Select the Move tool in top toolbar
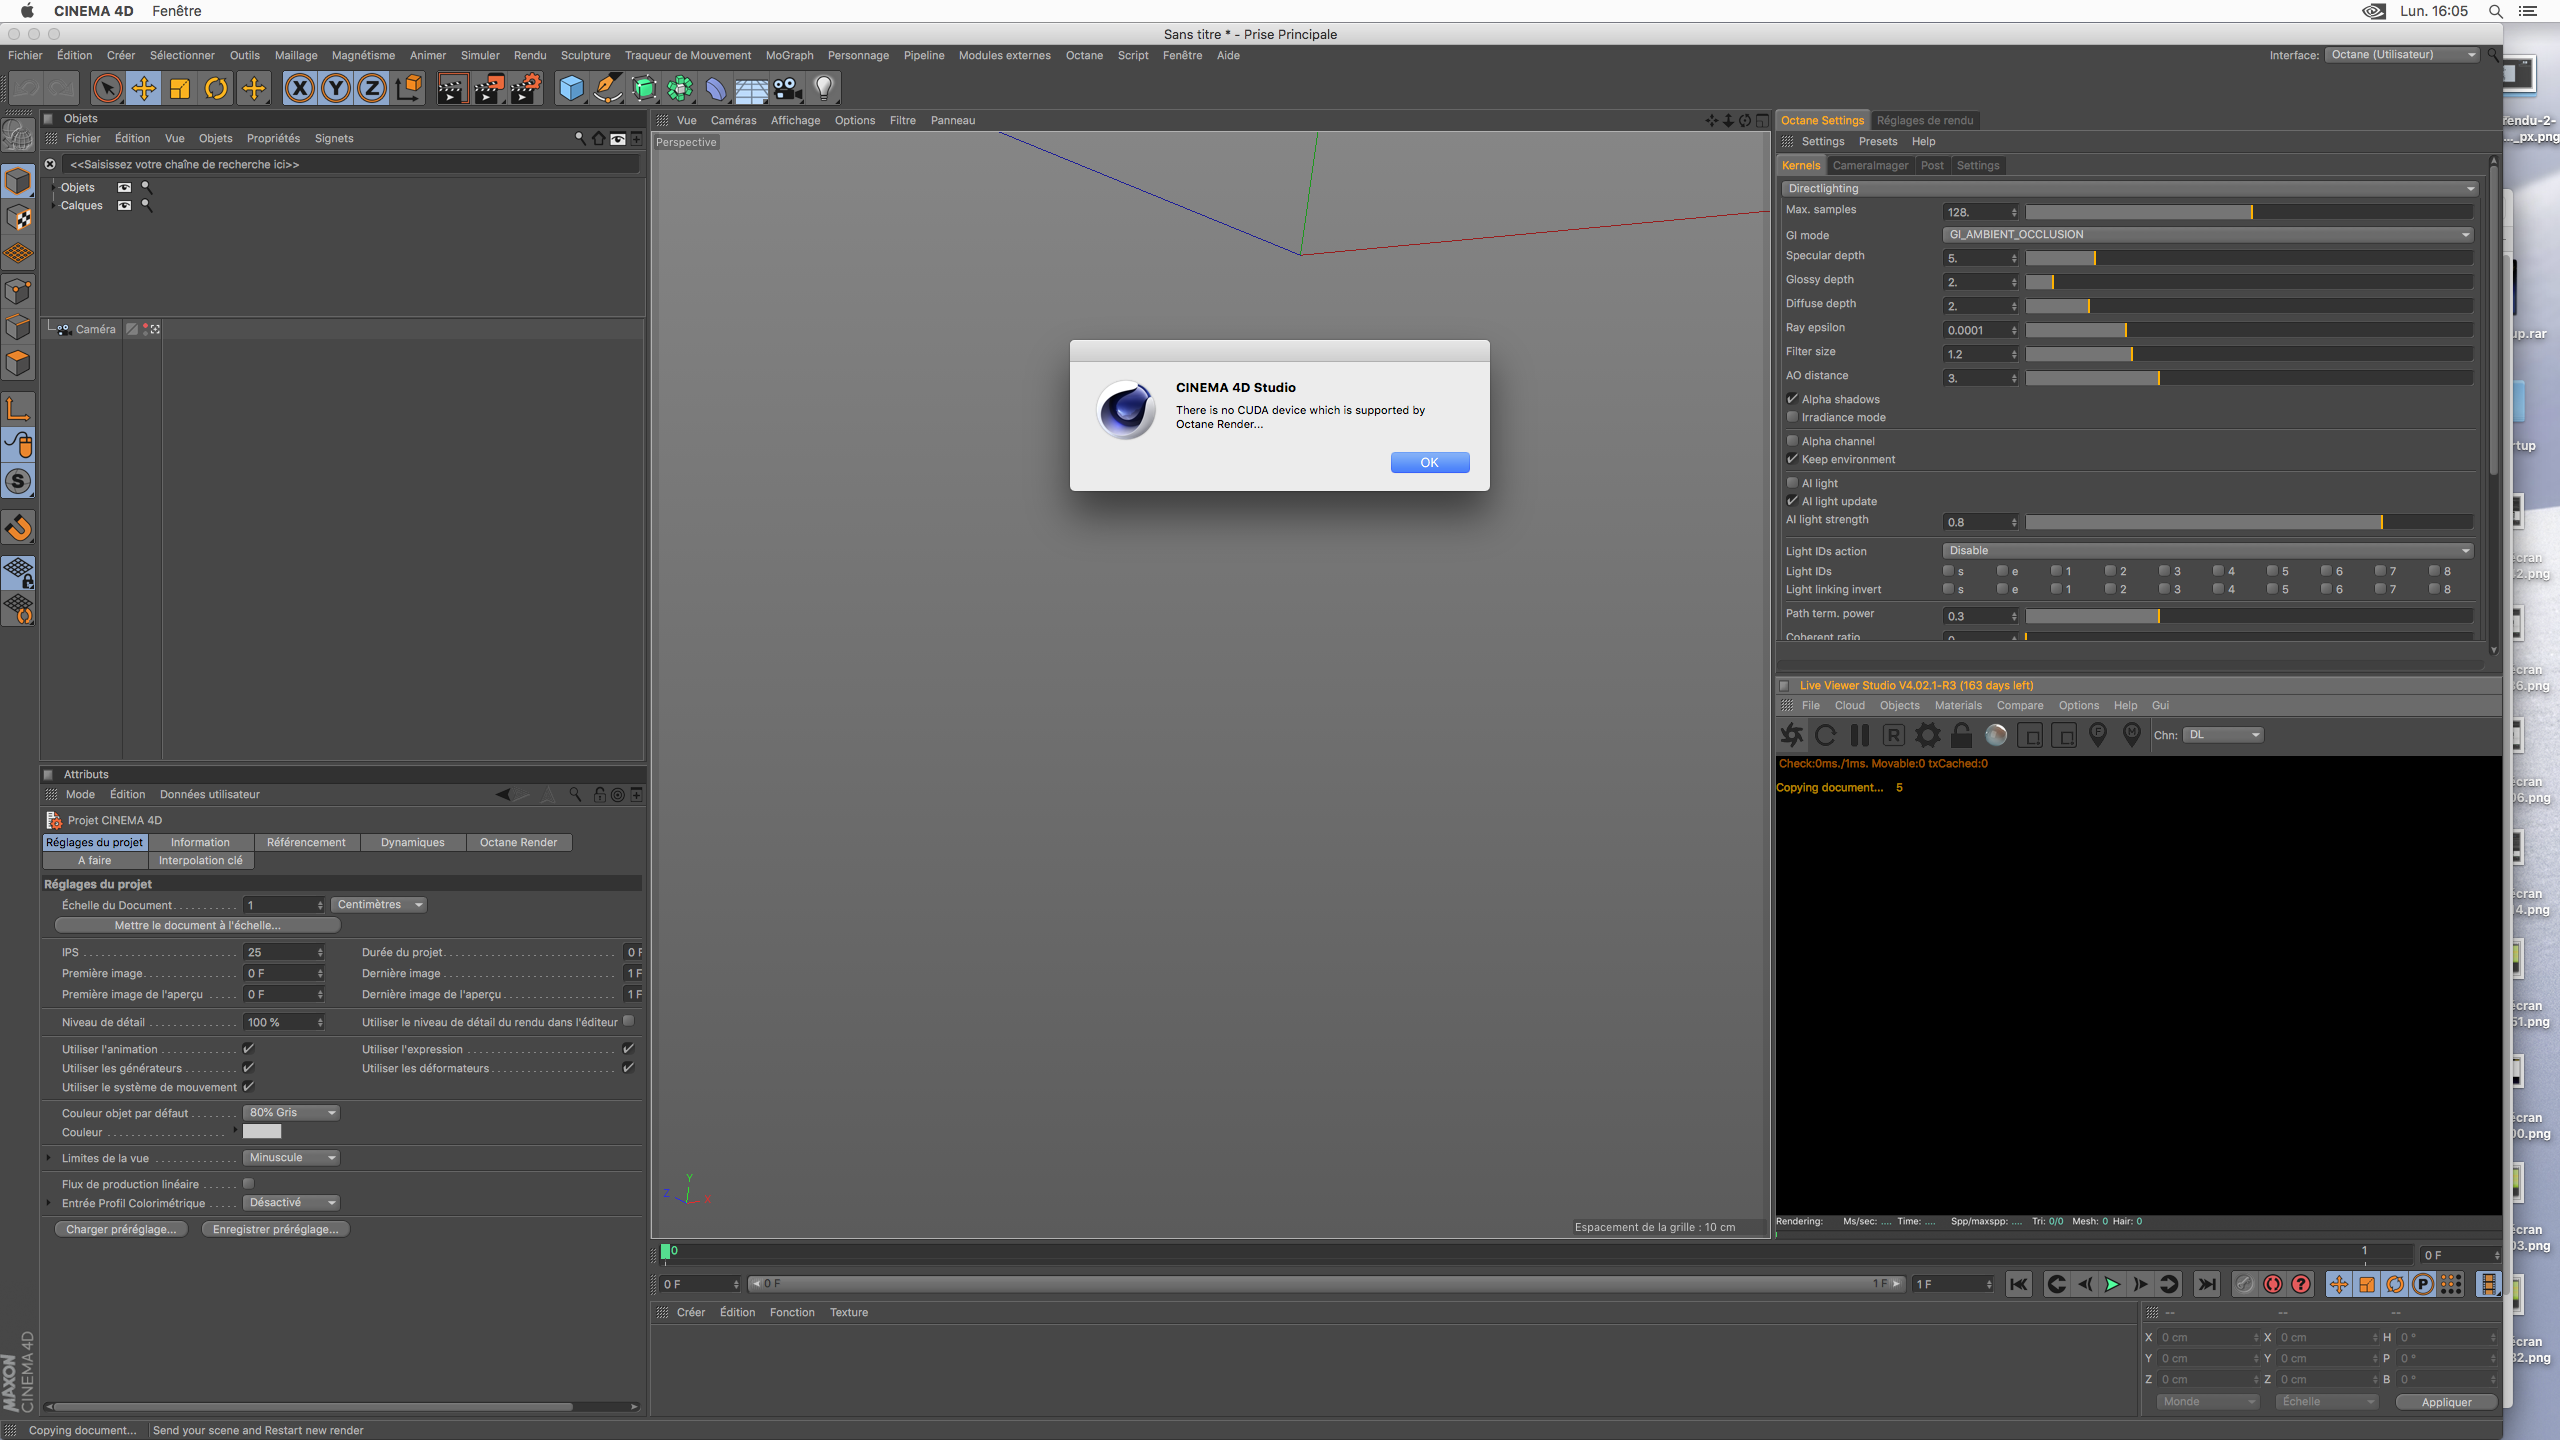 [x=144, y=88]
